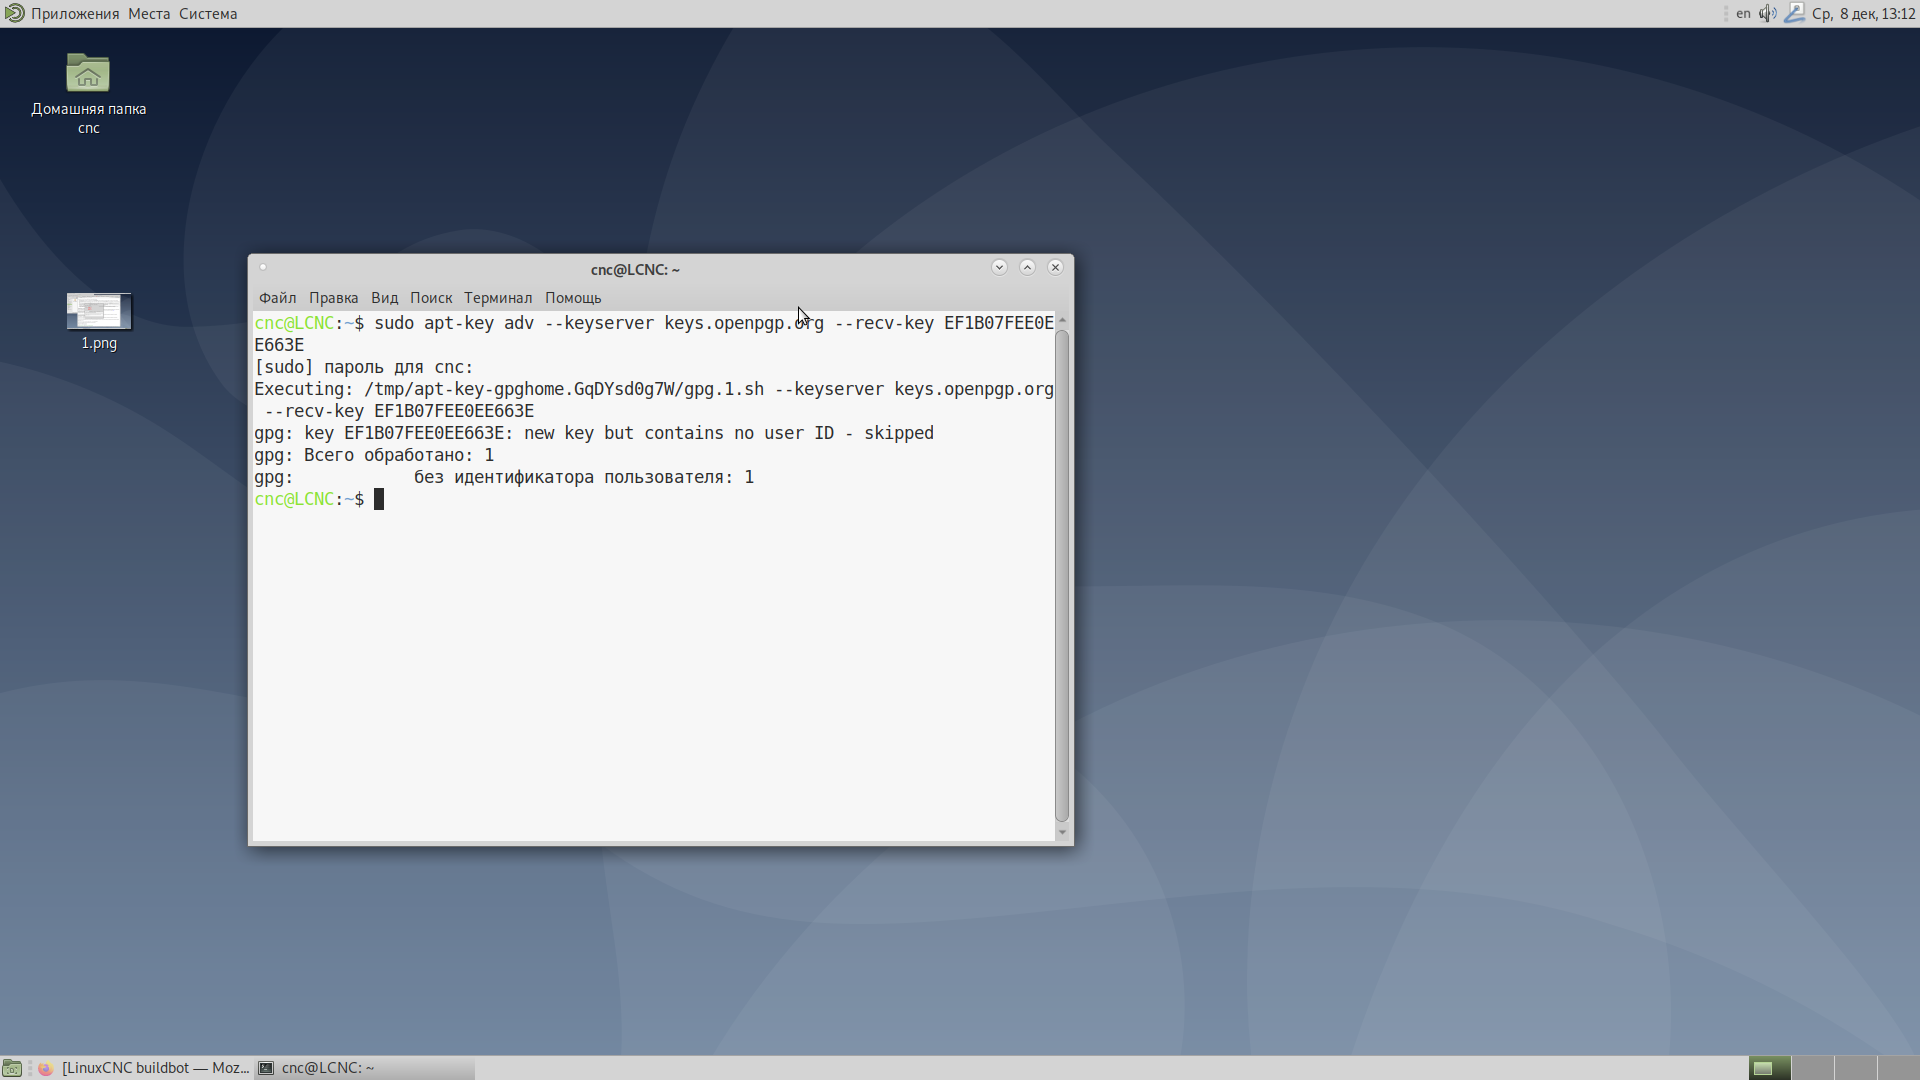Image resolution: width=1920 pixels, height=1080 pixels.
Task: Click the window menu dot in terminal titlebar
Action: pyautogui.click(x=263, y=267)
